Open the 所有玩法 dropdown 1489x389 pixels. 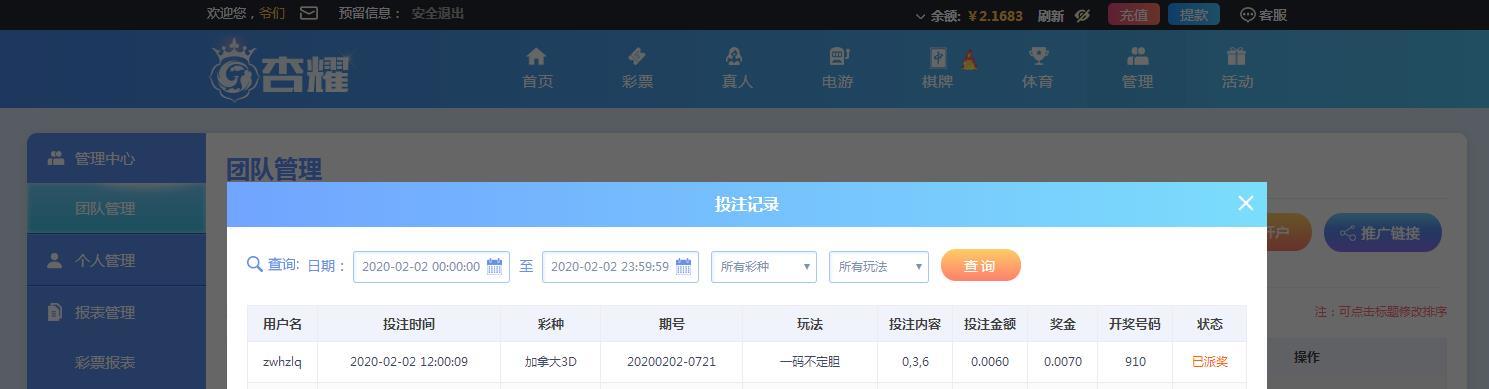click(879, 267)
